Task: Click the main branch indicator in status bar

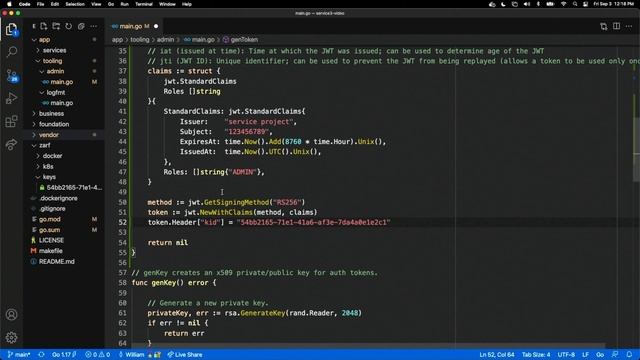Action: pos(19,354)
